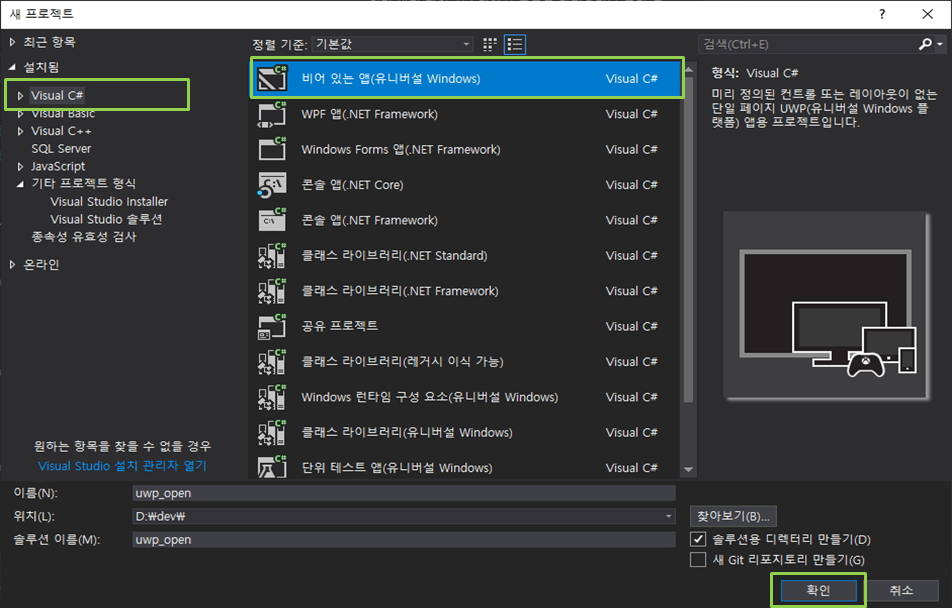Click the 클래스 라이브러리(.NET Standard) icon
The height and width of the screenshot is (608, 952).
click(x=272, y=255)
